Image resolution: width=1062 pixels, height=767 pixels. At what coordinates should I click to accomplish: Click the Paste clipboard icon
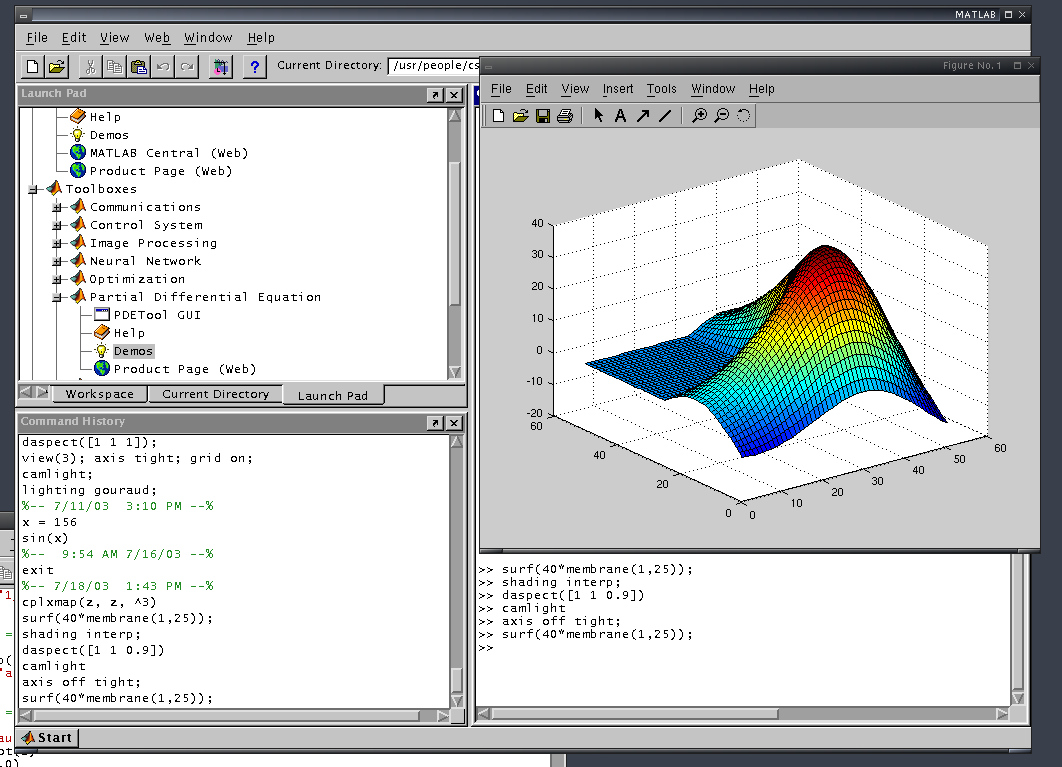[x=139, y=66]
